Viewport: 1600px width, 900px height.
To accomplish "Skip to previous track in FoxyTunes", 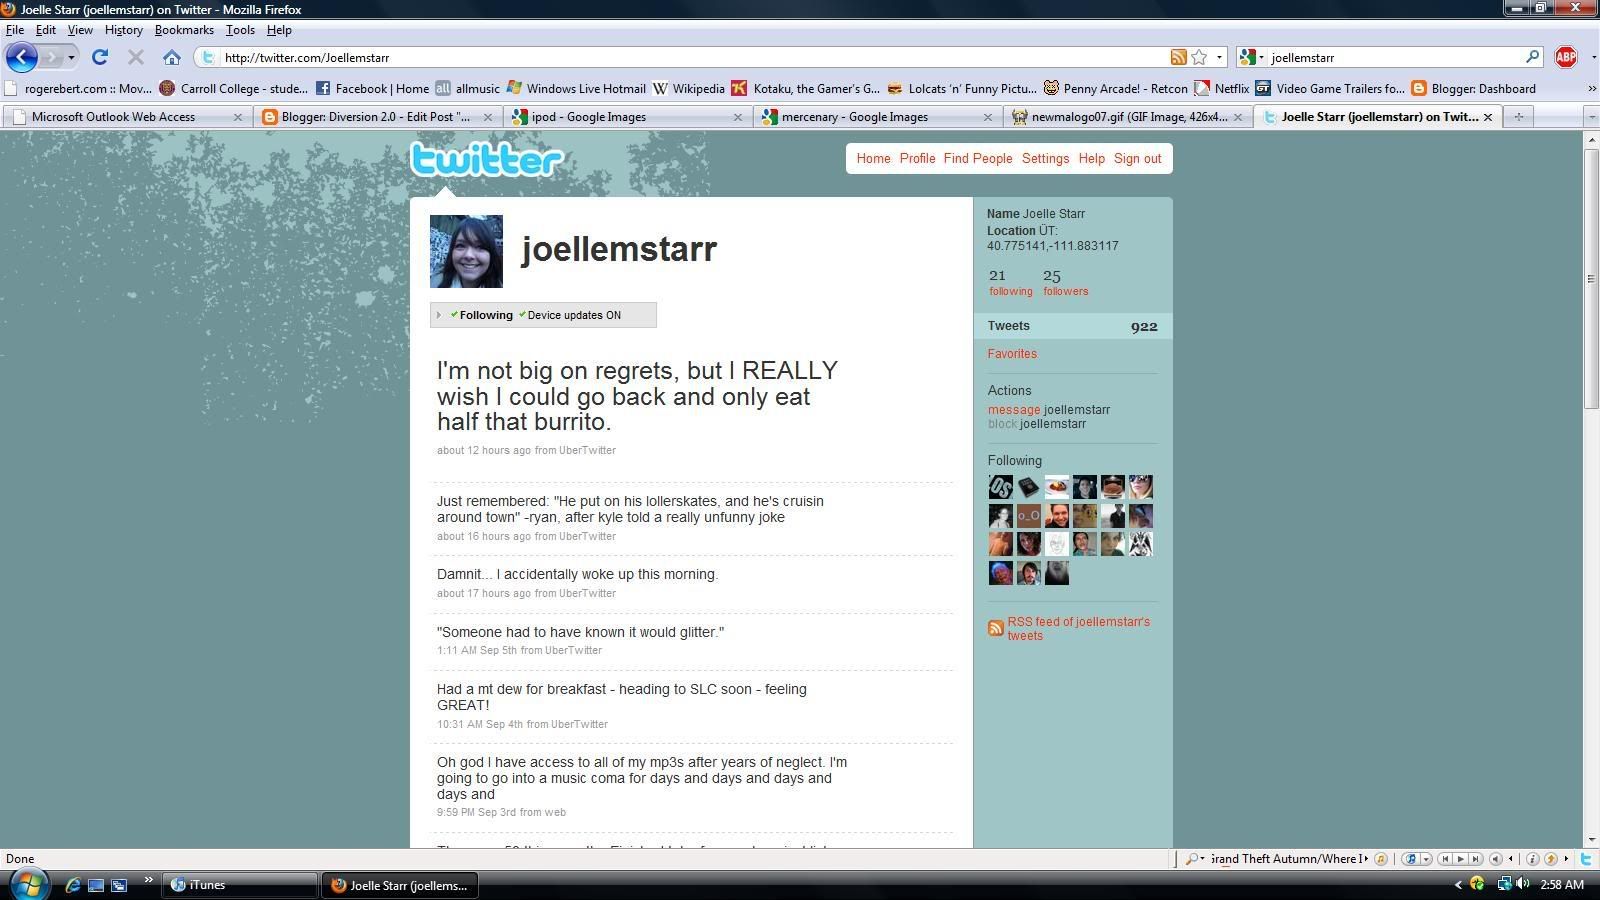I will tap(1445, 859).
